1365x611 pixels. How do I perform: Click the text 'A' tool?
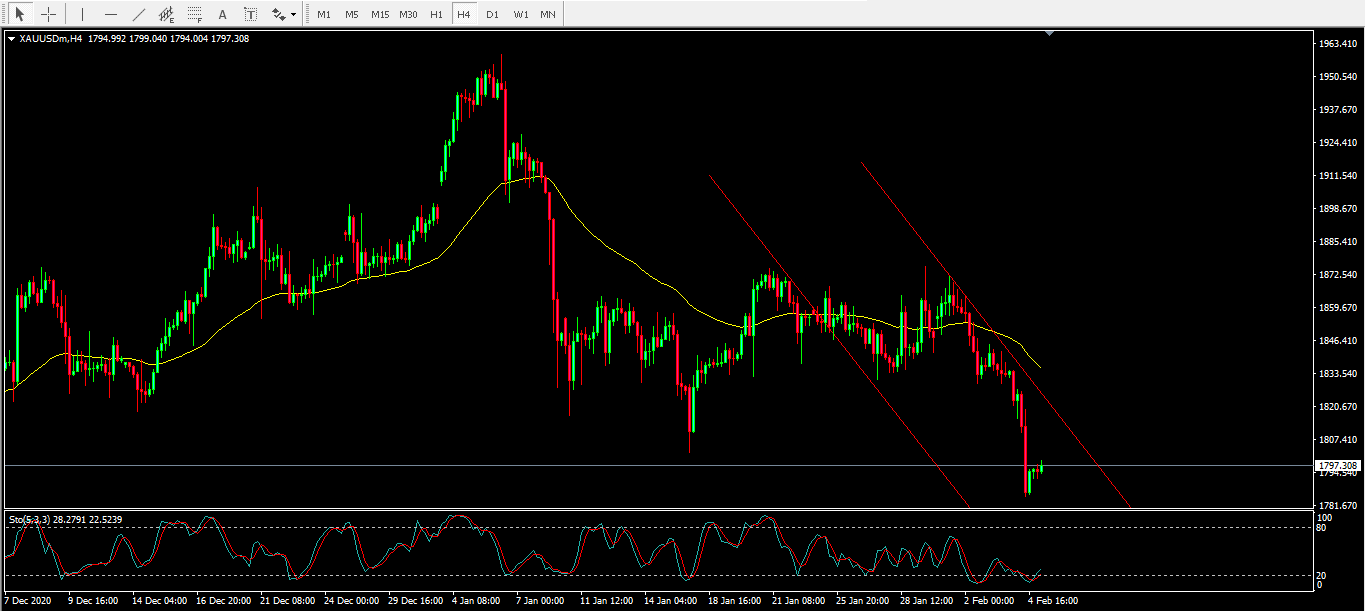[222, 15]
